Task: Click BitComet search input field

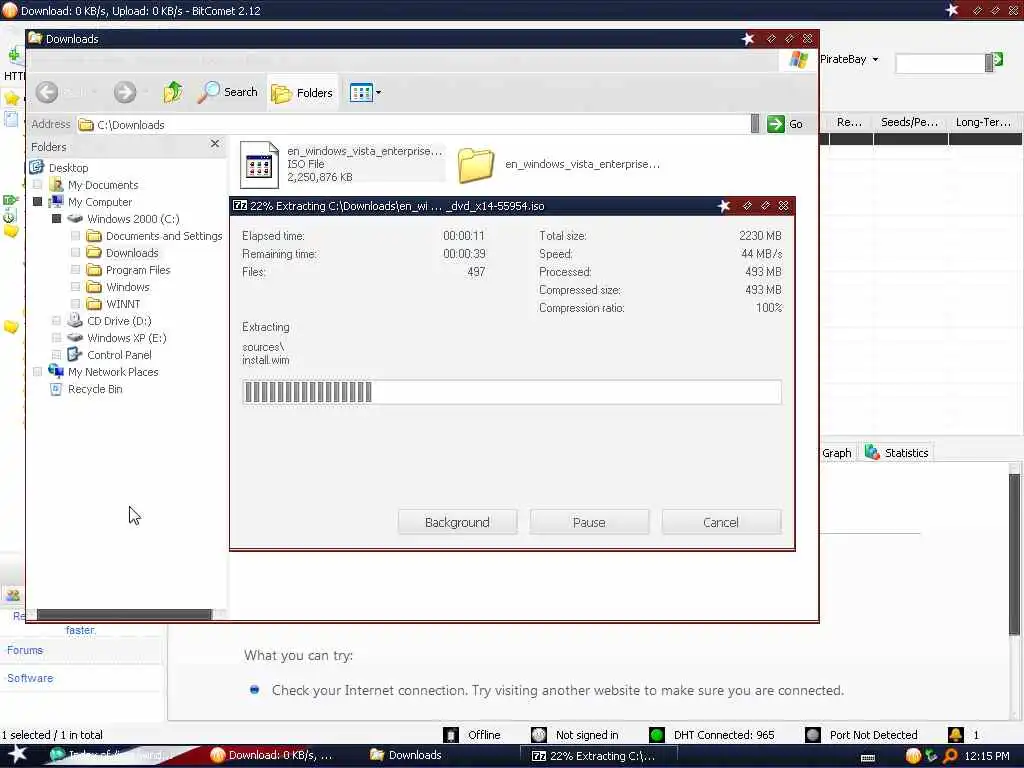Action: [x=940, y=63]
